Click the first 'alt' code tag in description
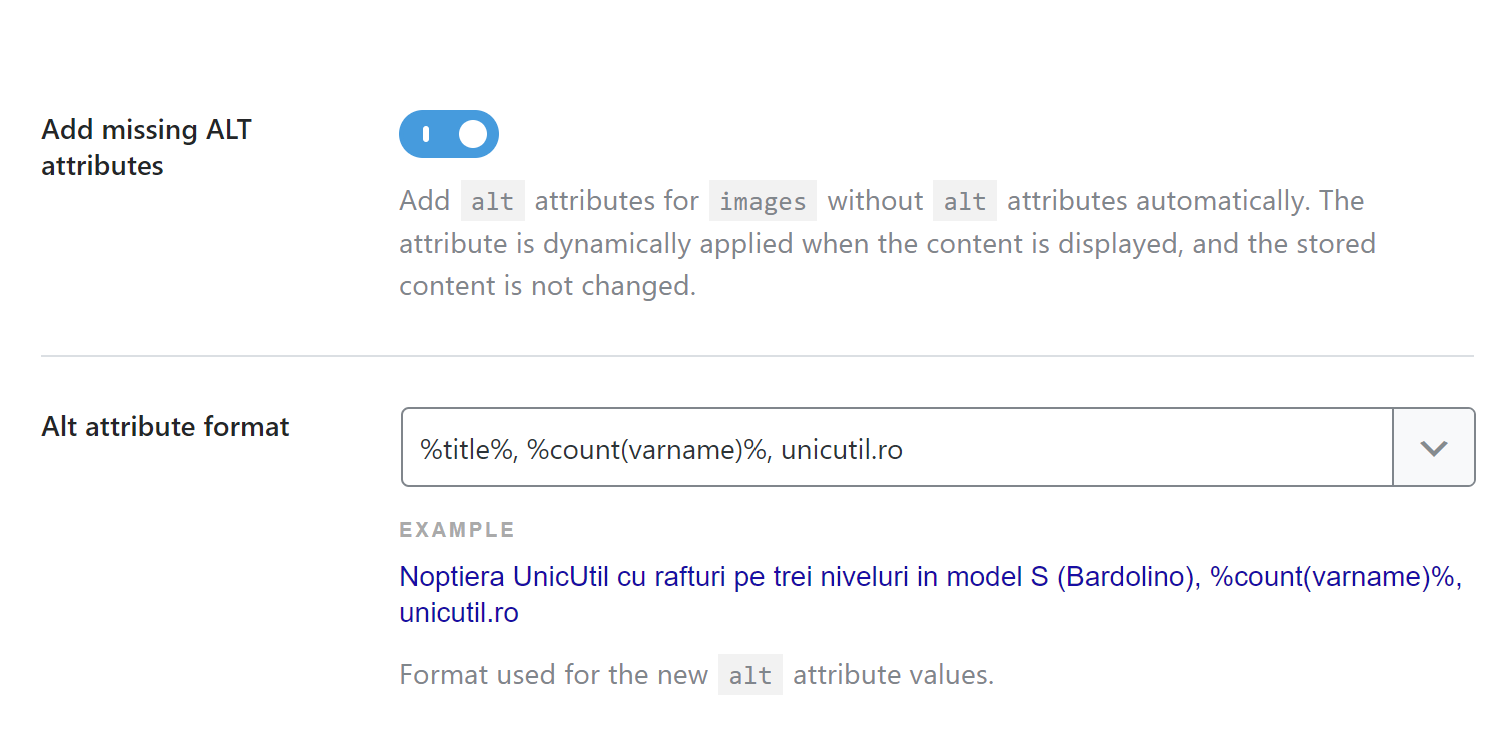Image resolution: width=1512 pixels, height=734 pixels. click(x=492, y=201)
